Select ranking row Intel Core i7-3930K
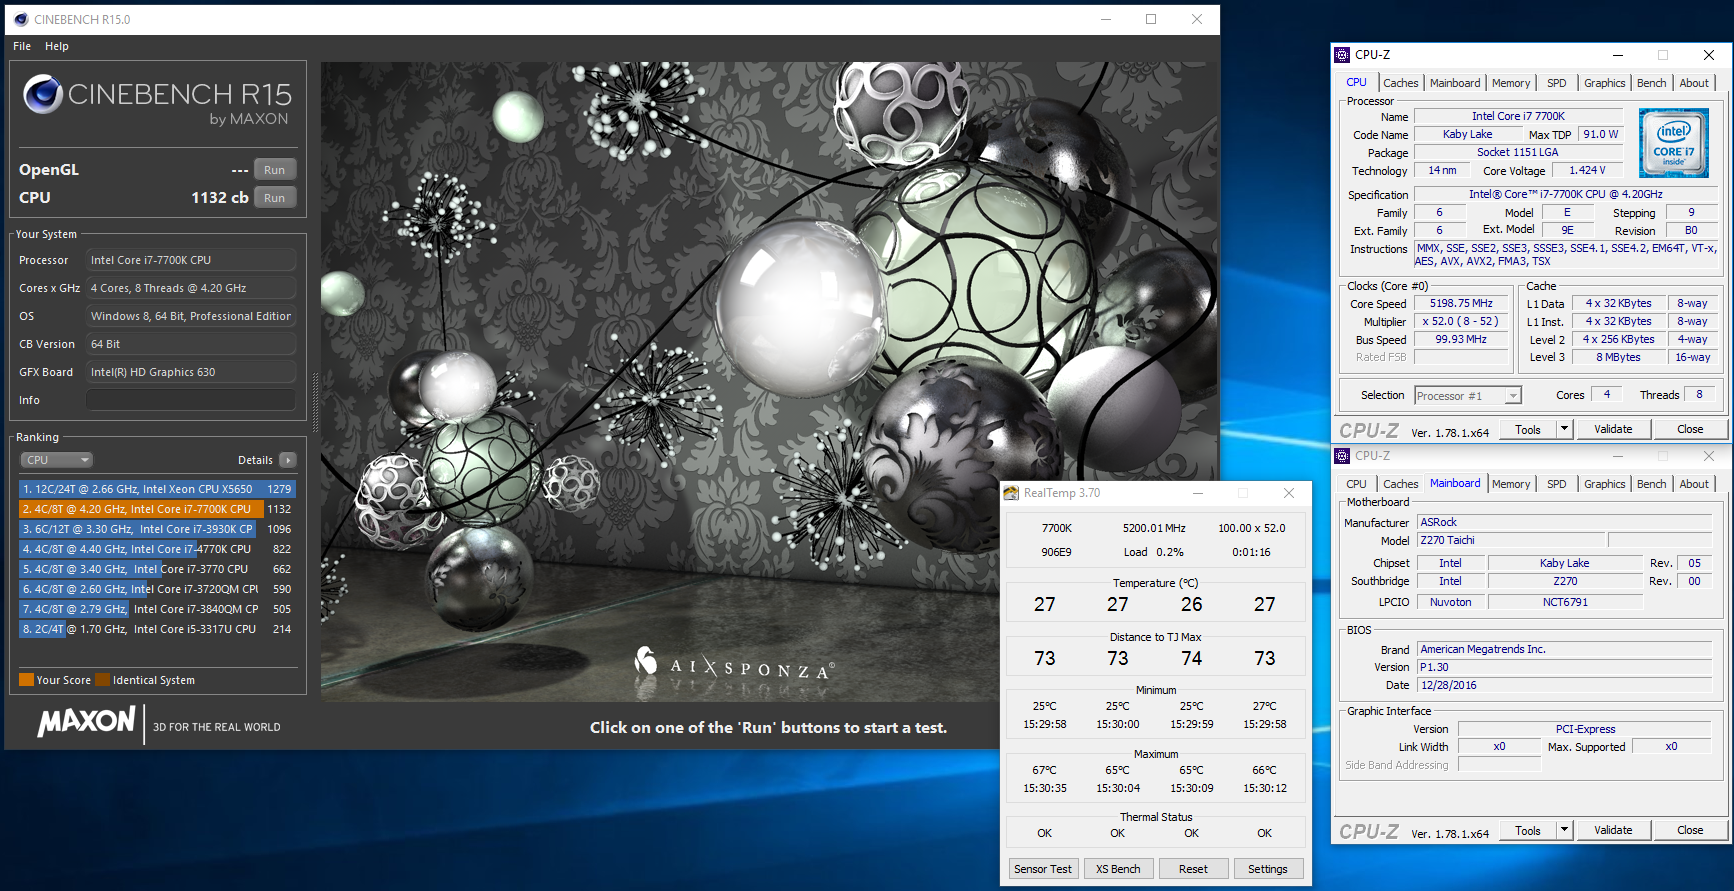 click(x=157, y=529)
